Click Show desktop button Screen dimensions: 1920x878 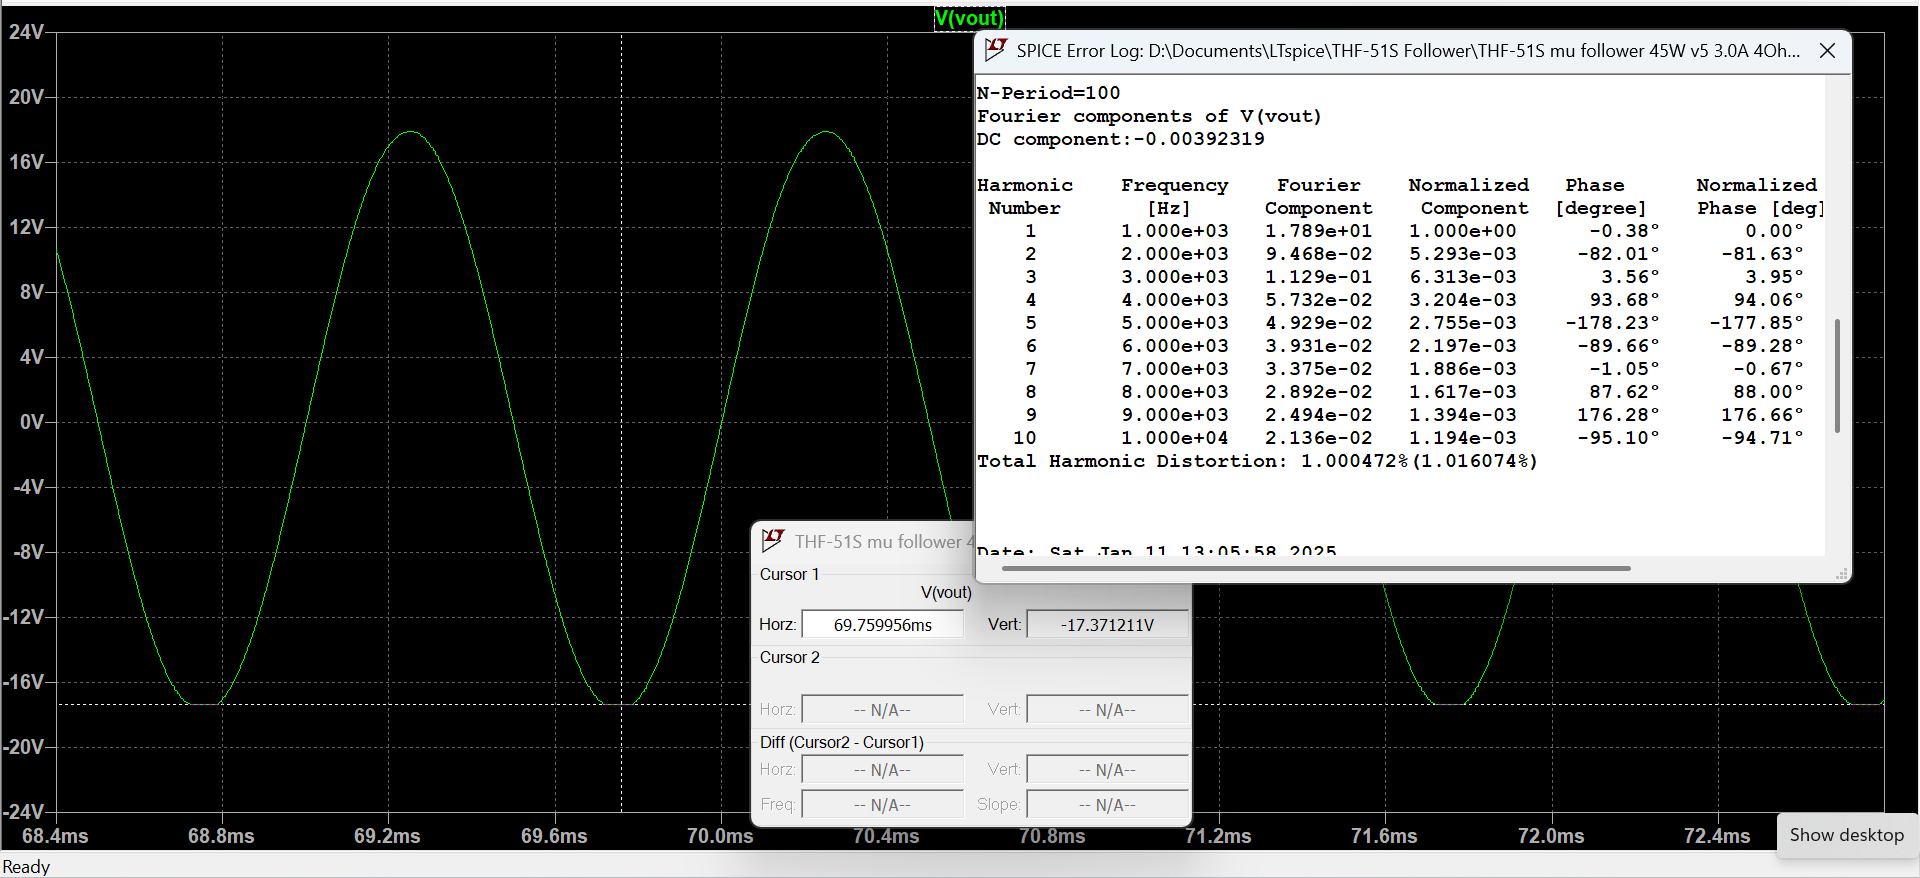[x=1846, y=835]
